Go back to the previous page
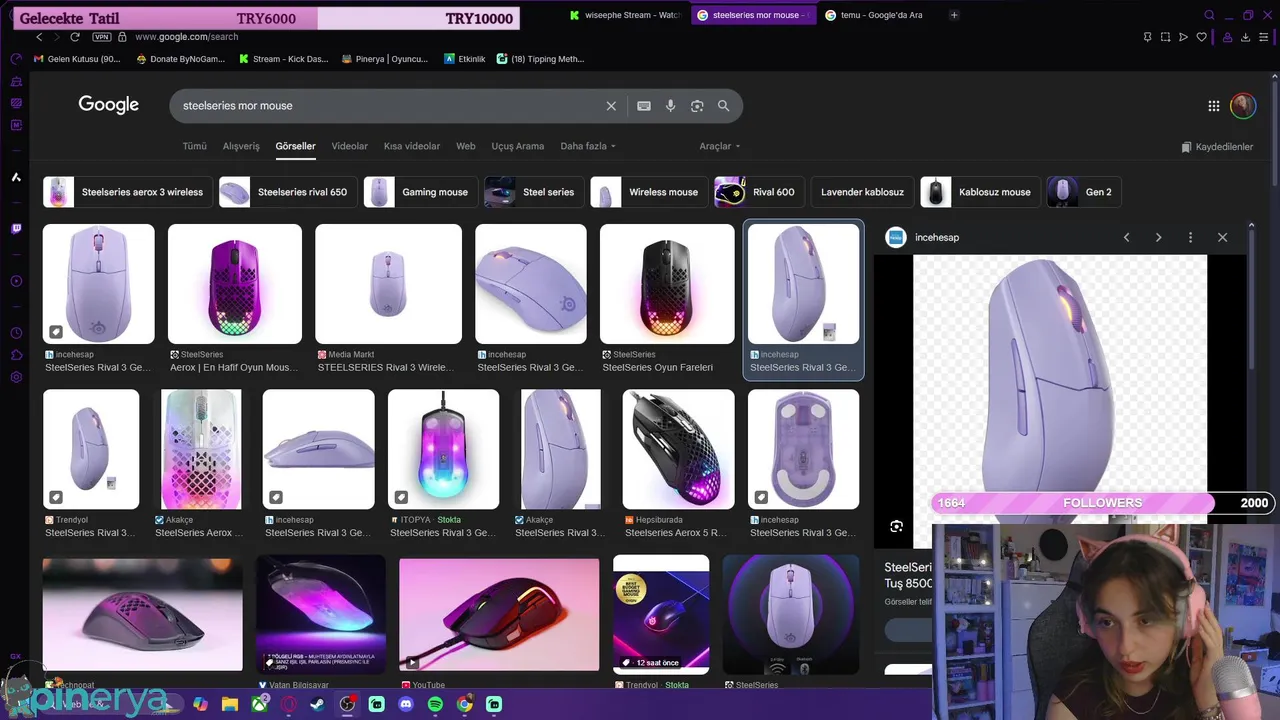 [39, 37]
